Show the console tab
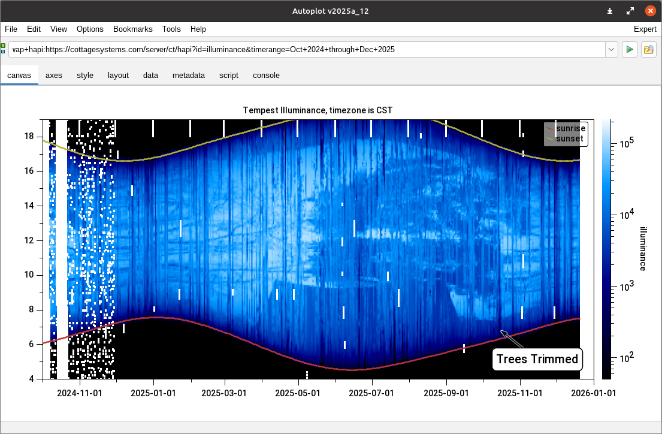Screen dimensions: 662x434 (x=266, y=75)
